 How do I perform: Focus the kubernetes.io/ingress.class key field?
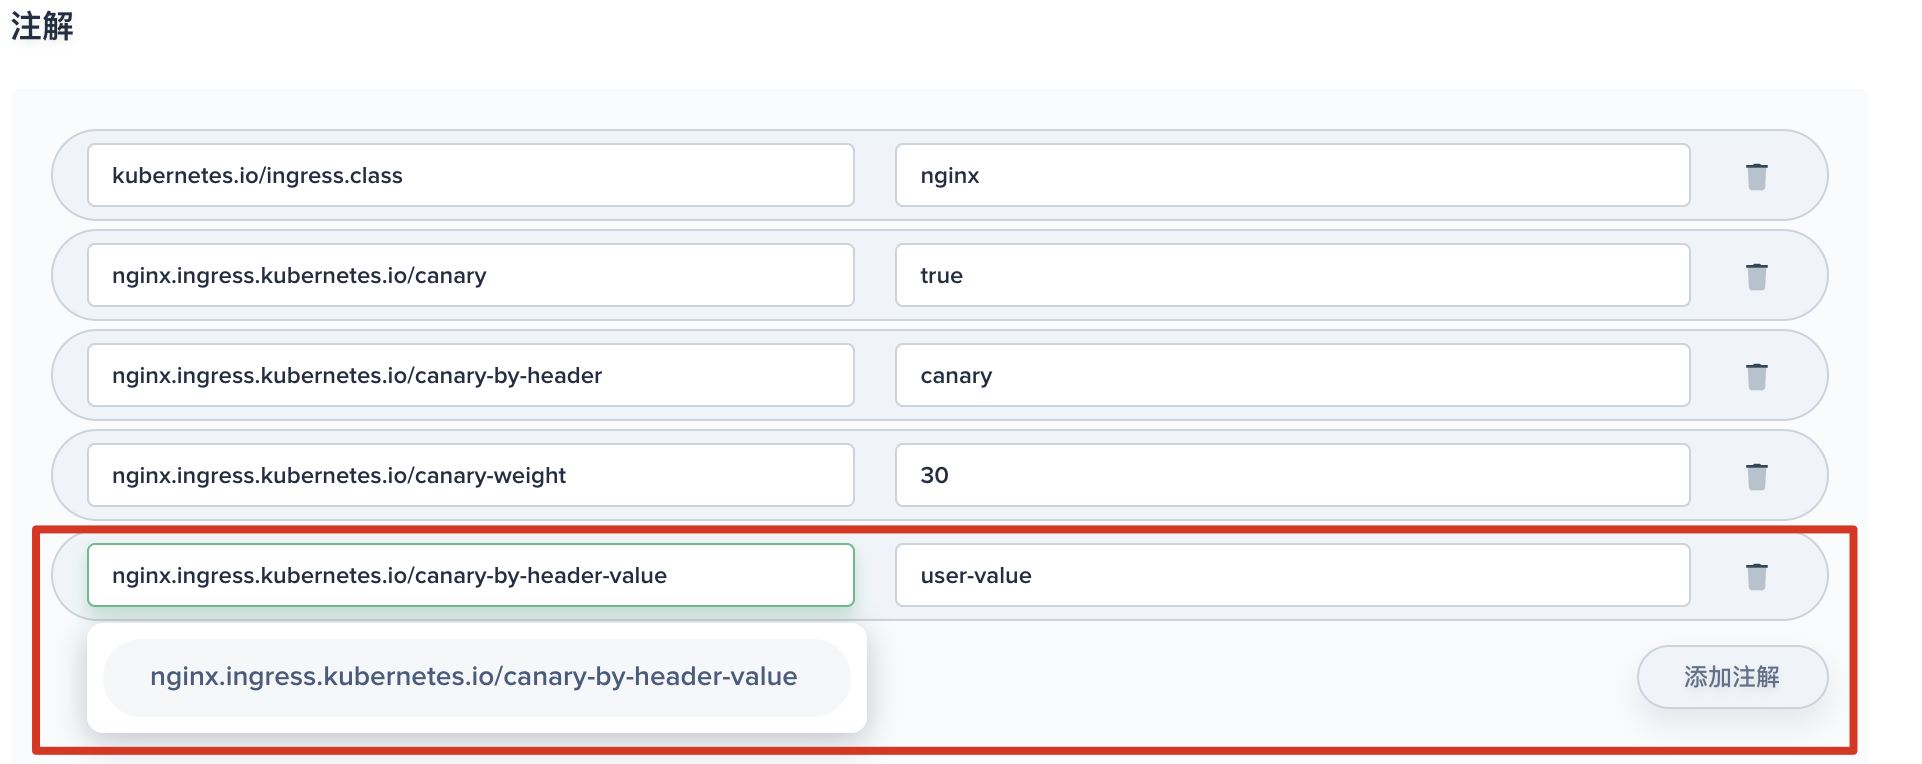(470, 175)
